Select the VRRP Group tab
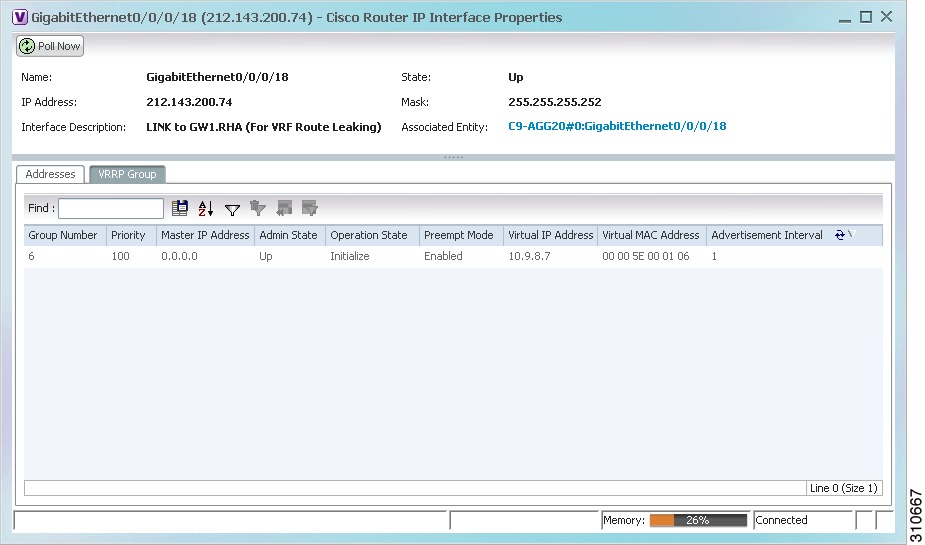Image resolution: width=925 pixels, height=545 pixels. click(127, 174)
